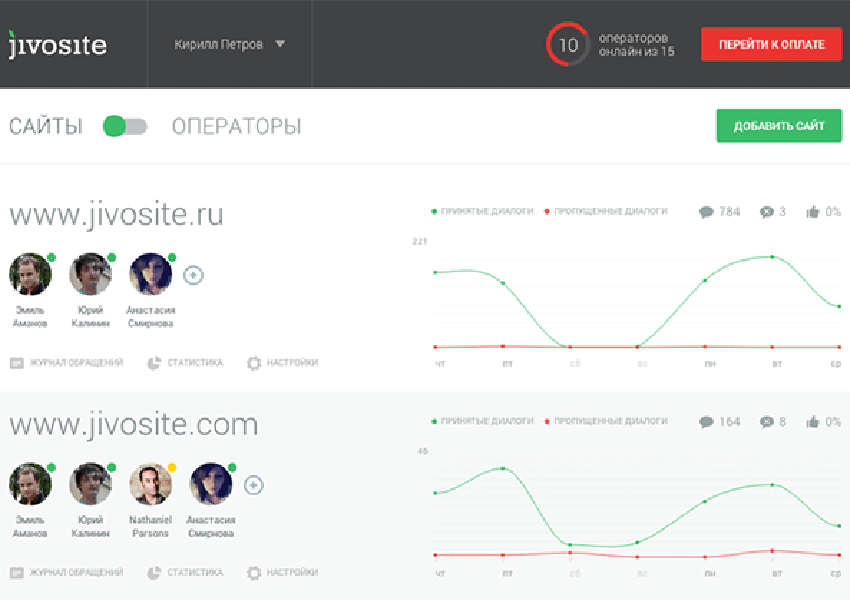Click the missed chat icon showing 8

click(x=767, y=422)
